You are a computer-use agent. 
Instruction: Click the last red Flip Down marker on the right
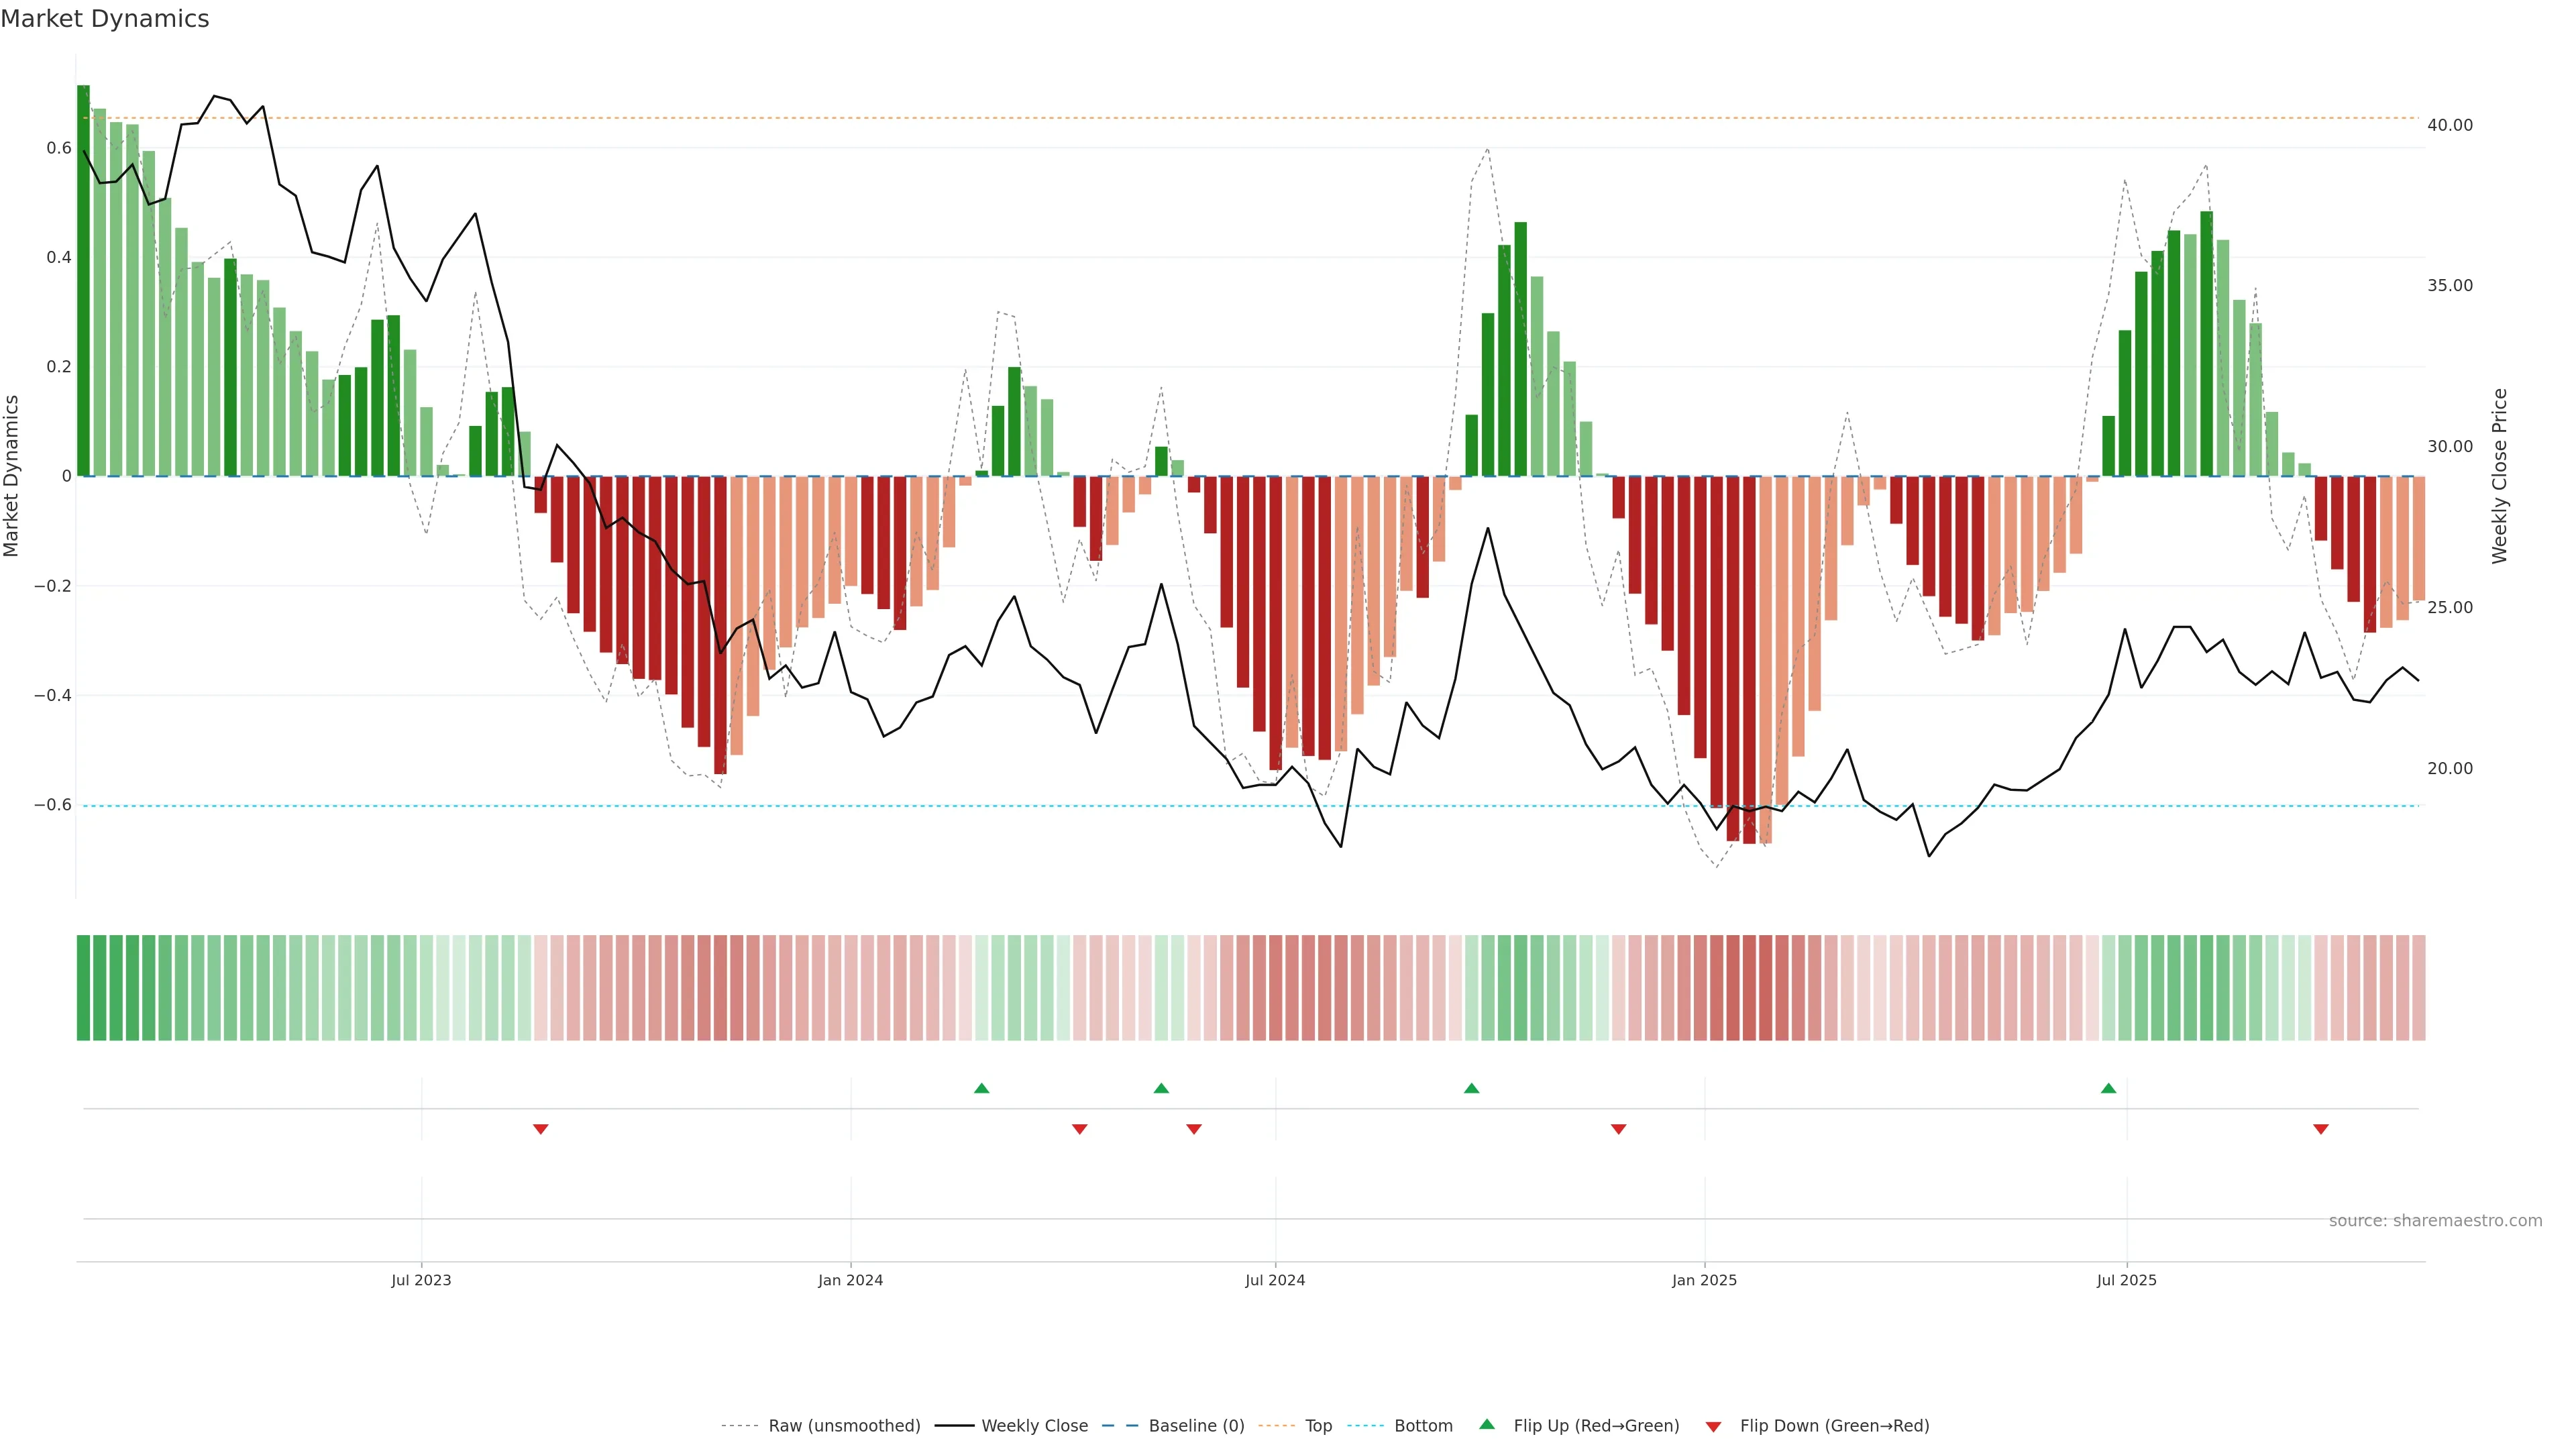point(2320,1129)
